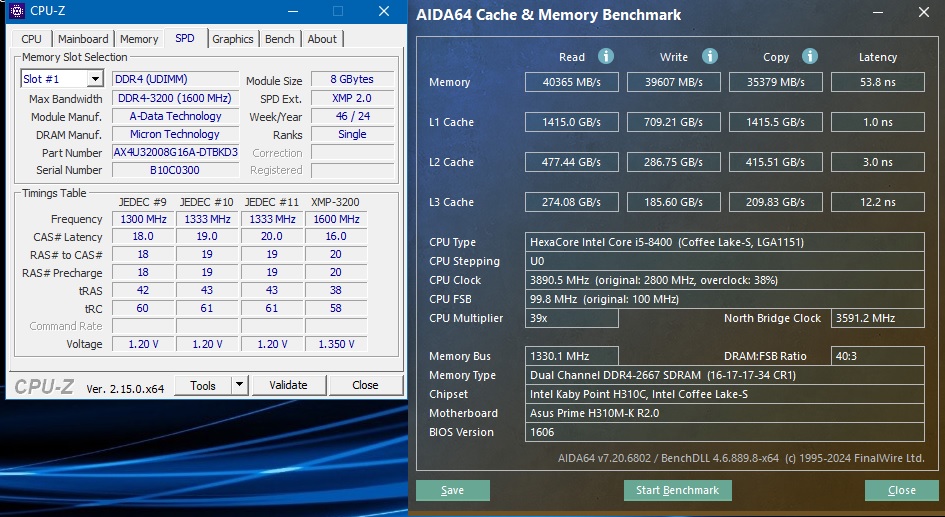The width and height of the screenshot is (945, 517).
Task: Click the SPD Ext. XMP 2.0 value
Action: (353, 98)
